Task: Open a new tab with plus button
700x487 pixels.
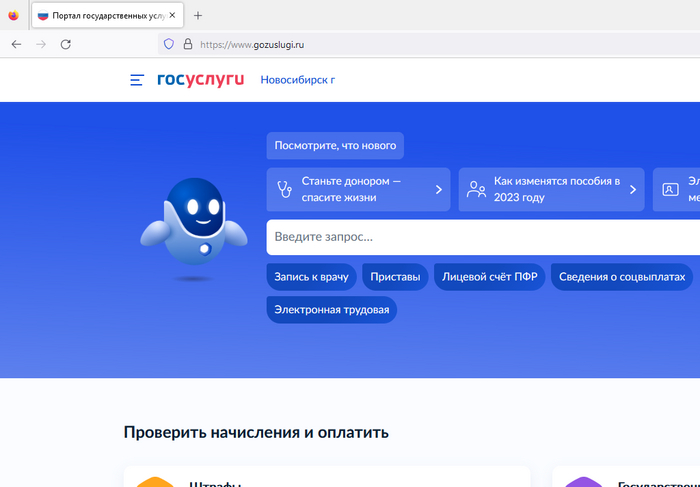Action: tap(198, 16)
